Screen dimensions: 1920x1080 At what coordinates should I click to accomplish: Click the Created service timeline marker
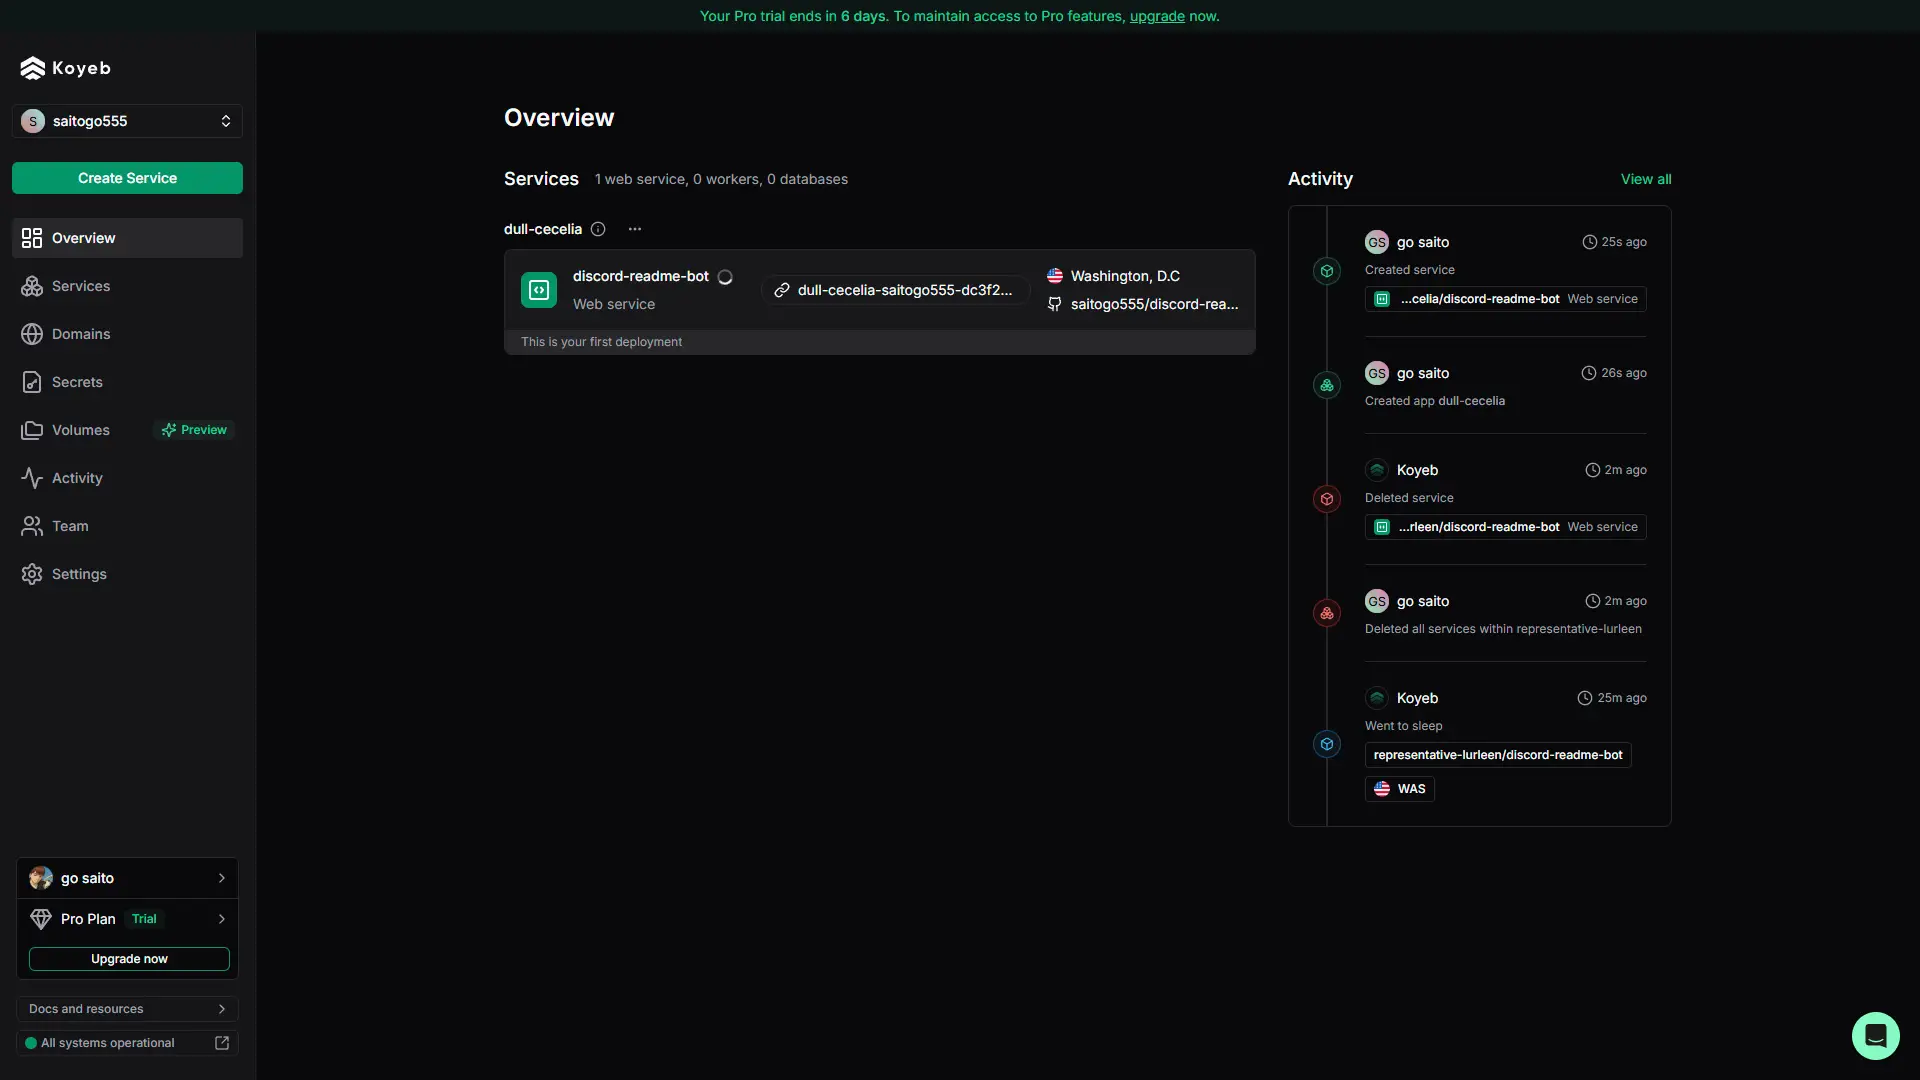(1327, 271)
